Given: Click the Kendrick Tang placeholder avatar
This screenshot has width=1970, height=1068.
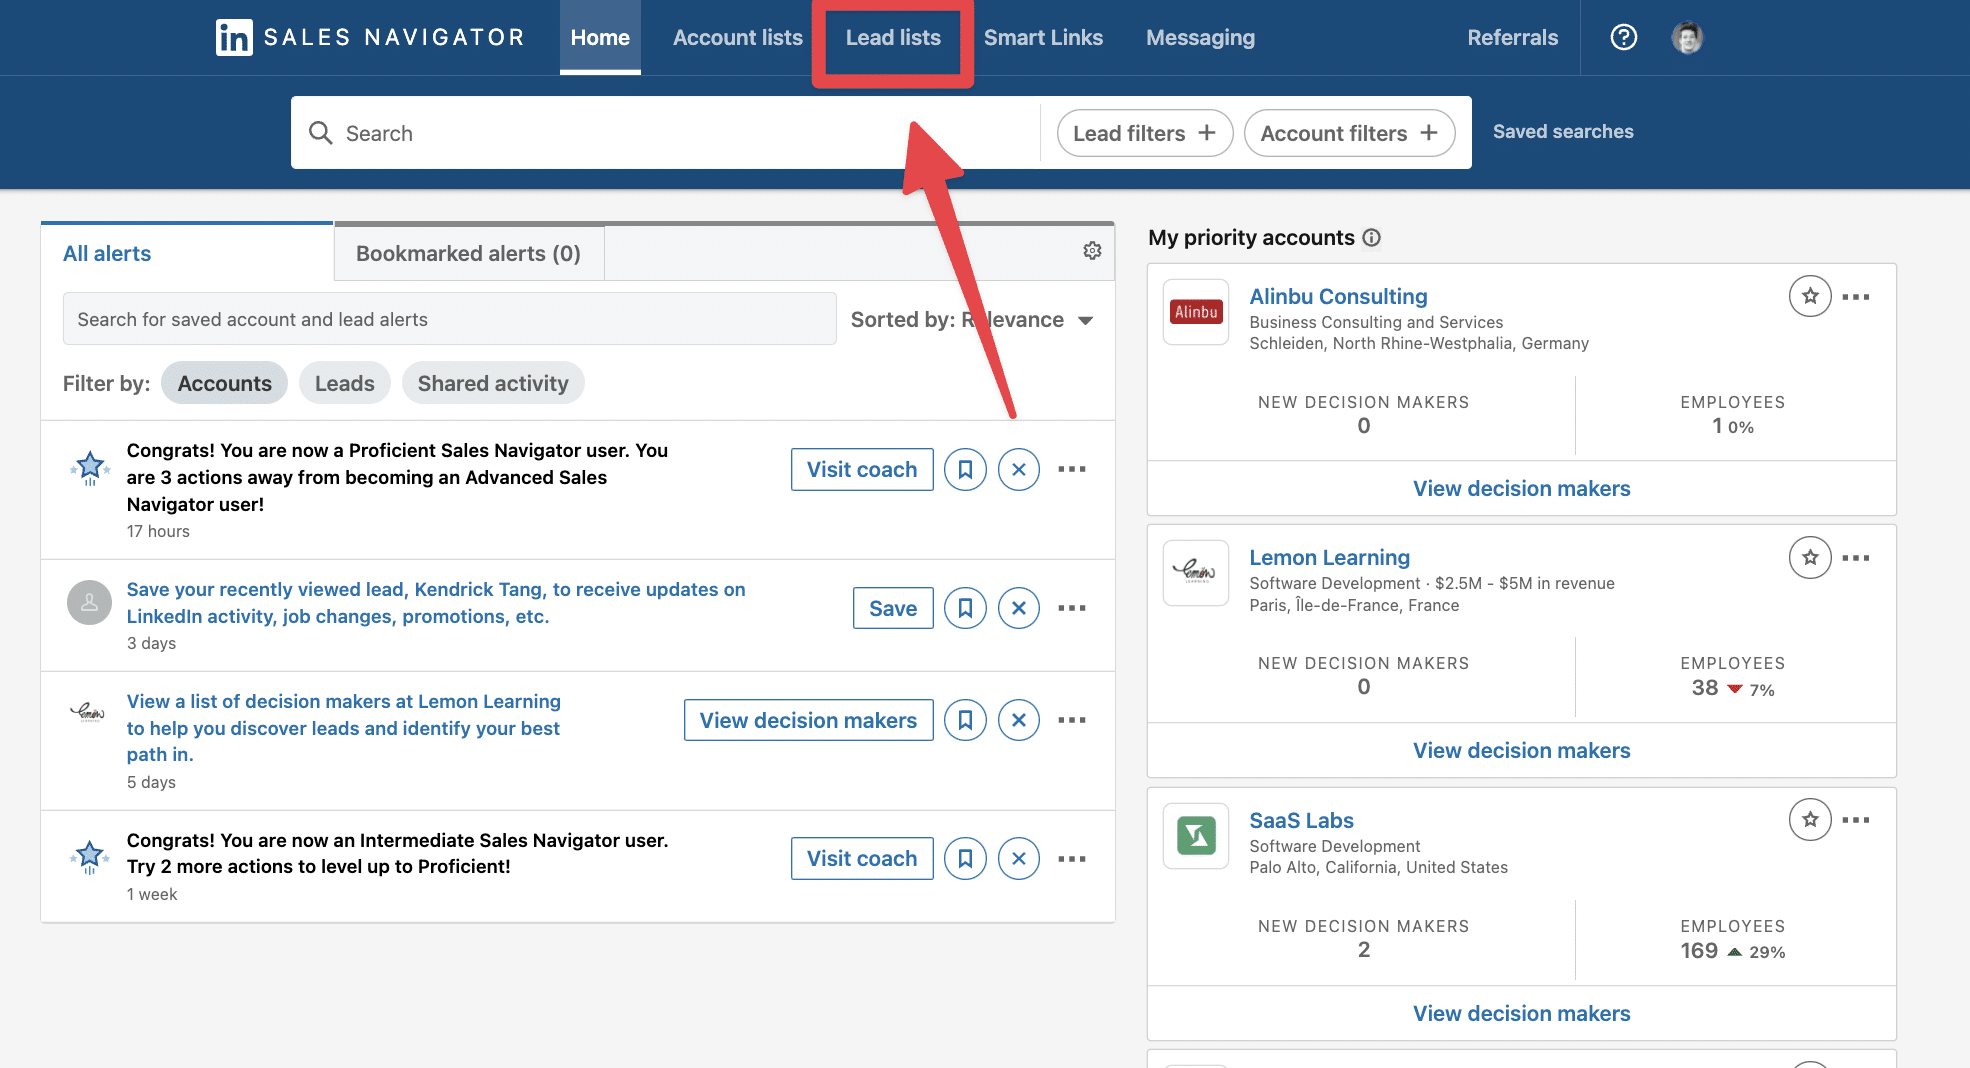Looking at the screenshot, I should [x=89, y=603].
